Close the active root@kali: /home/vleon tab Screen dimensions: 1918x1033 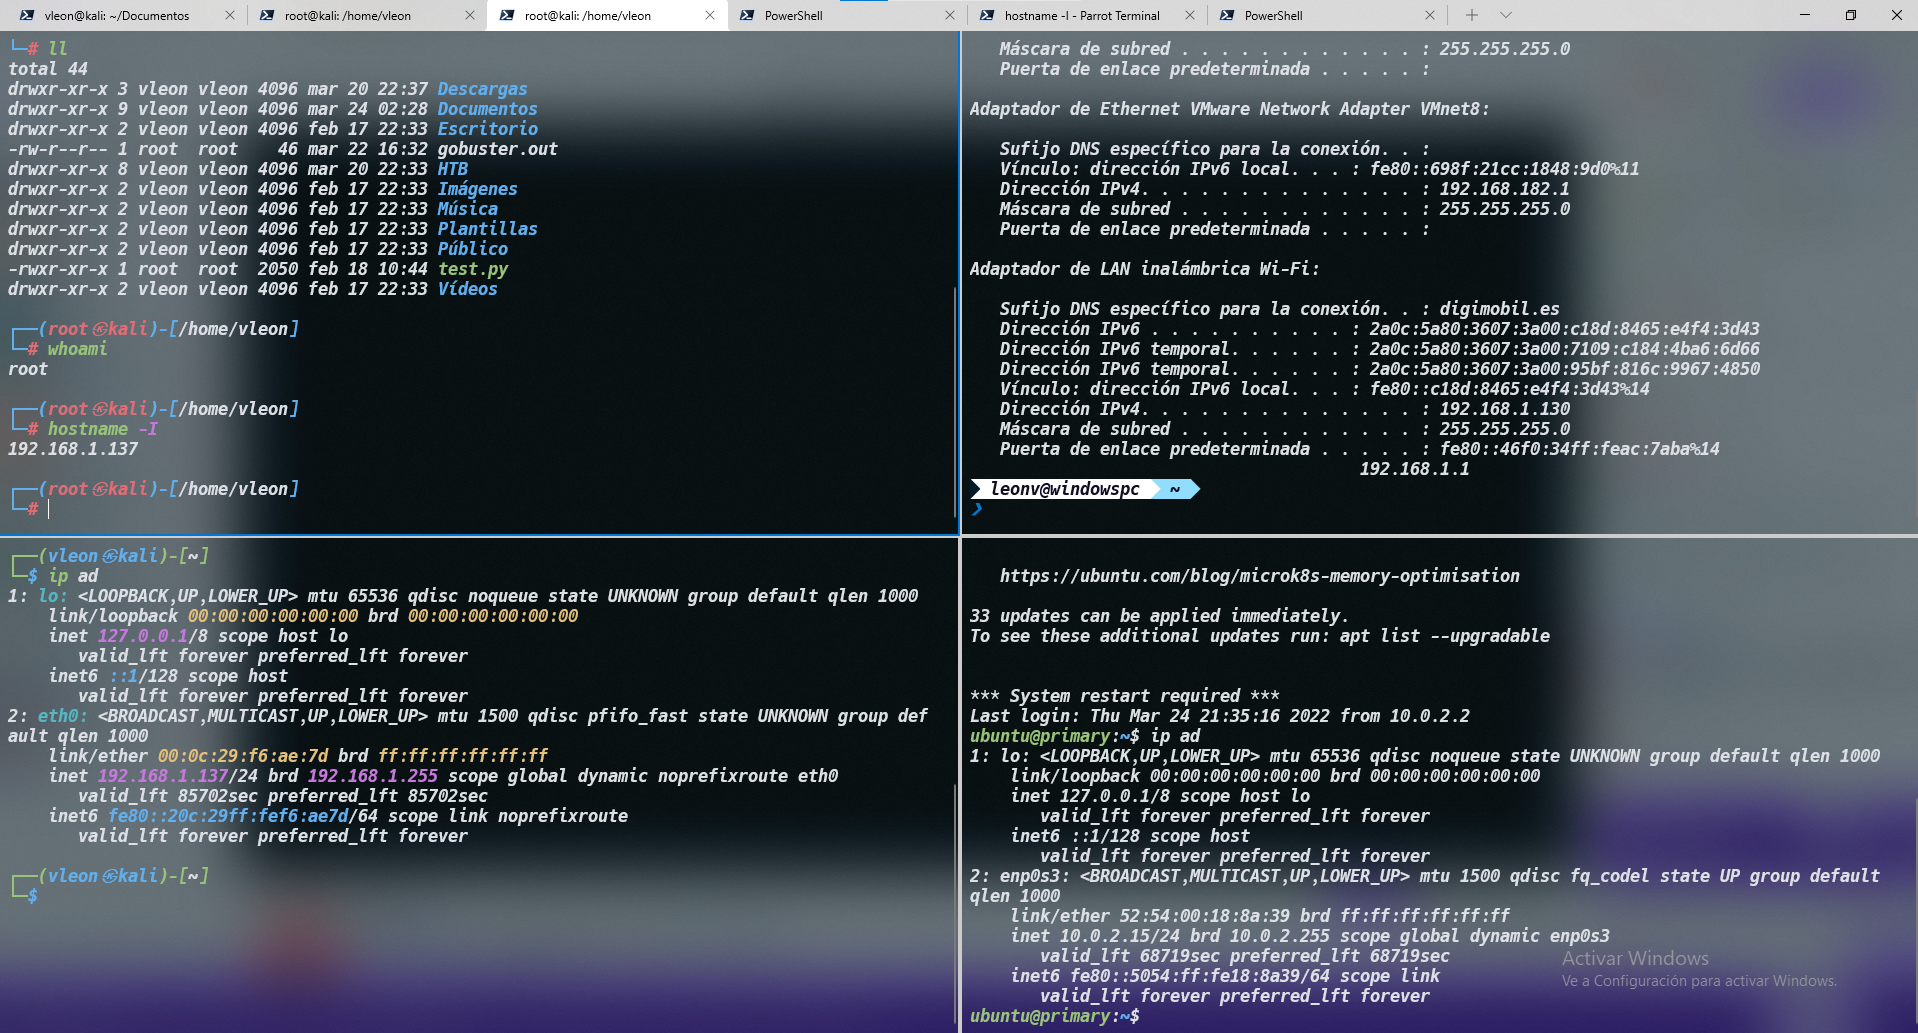click(710, 16)
